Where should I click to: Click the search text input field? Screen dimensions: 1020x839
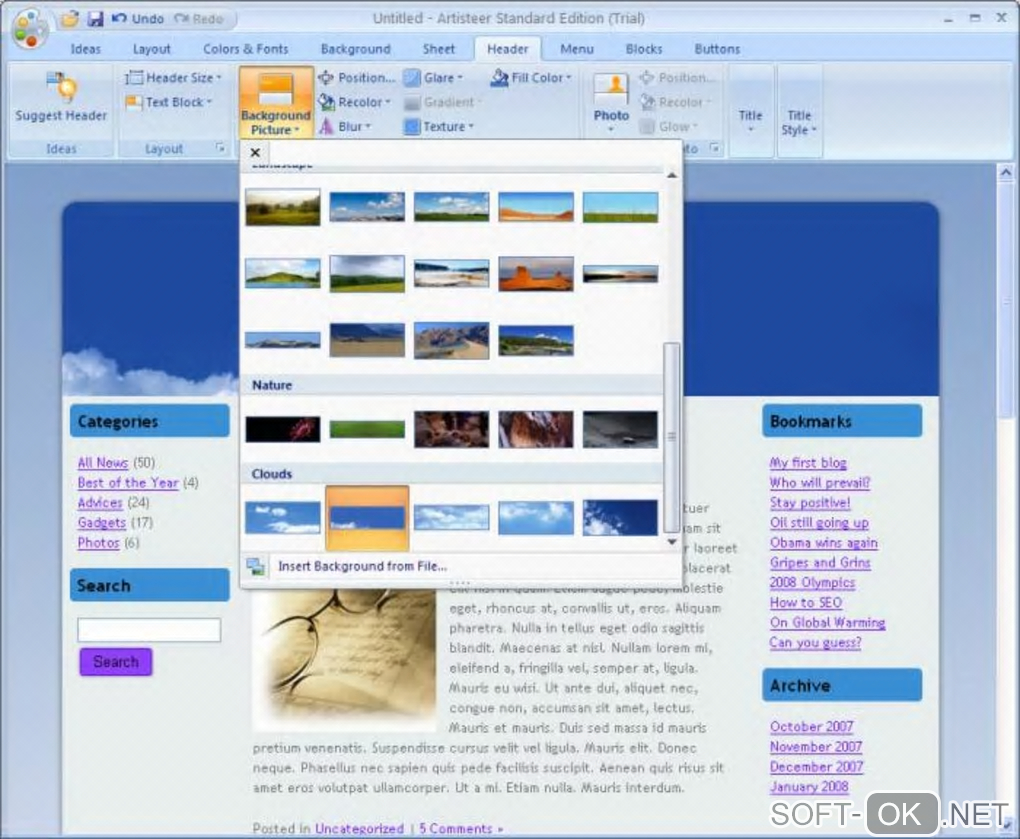(149, 630)
